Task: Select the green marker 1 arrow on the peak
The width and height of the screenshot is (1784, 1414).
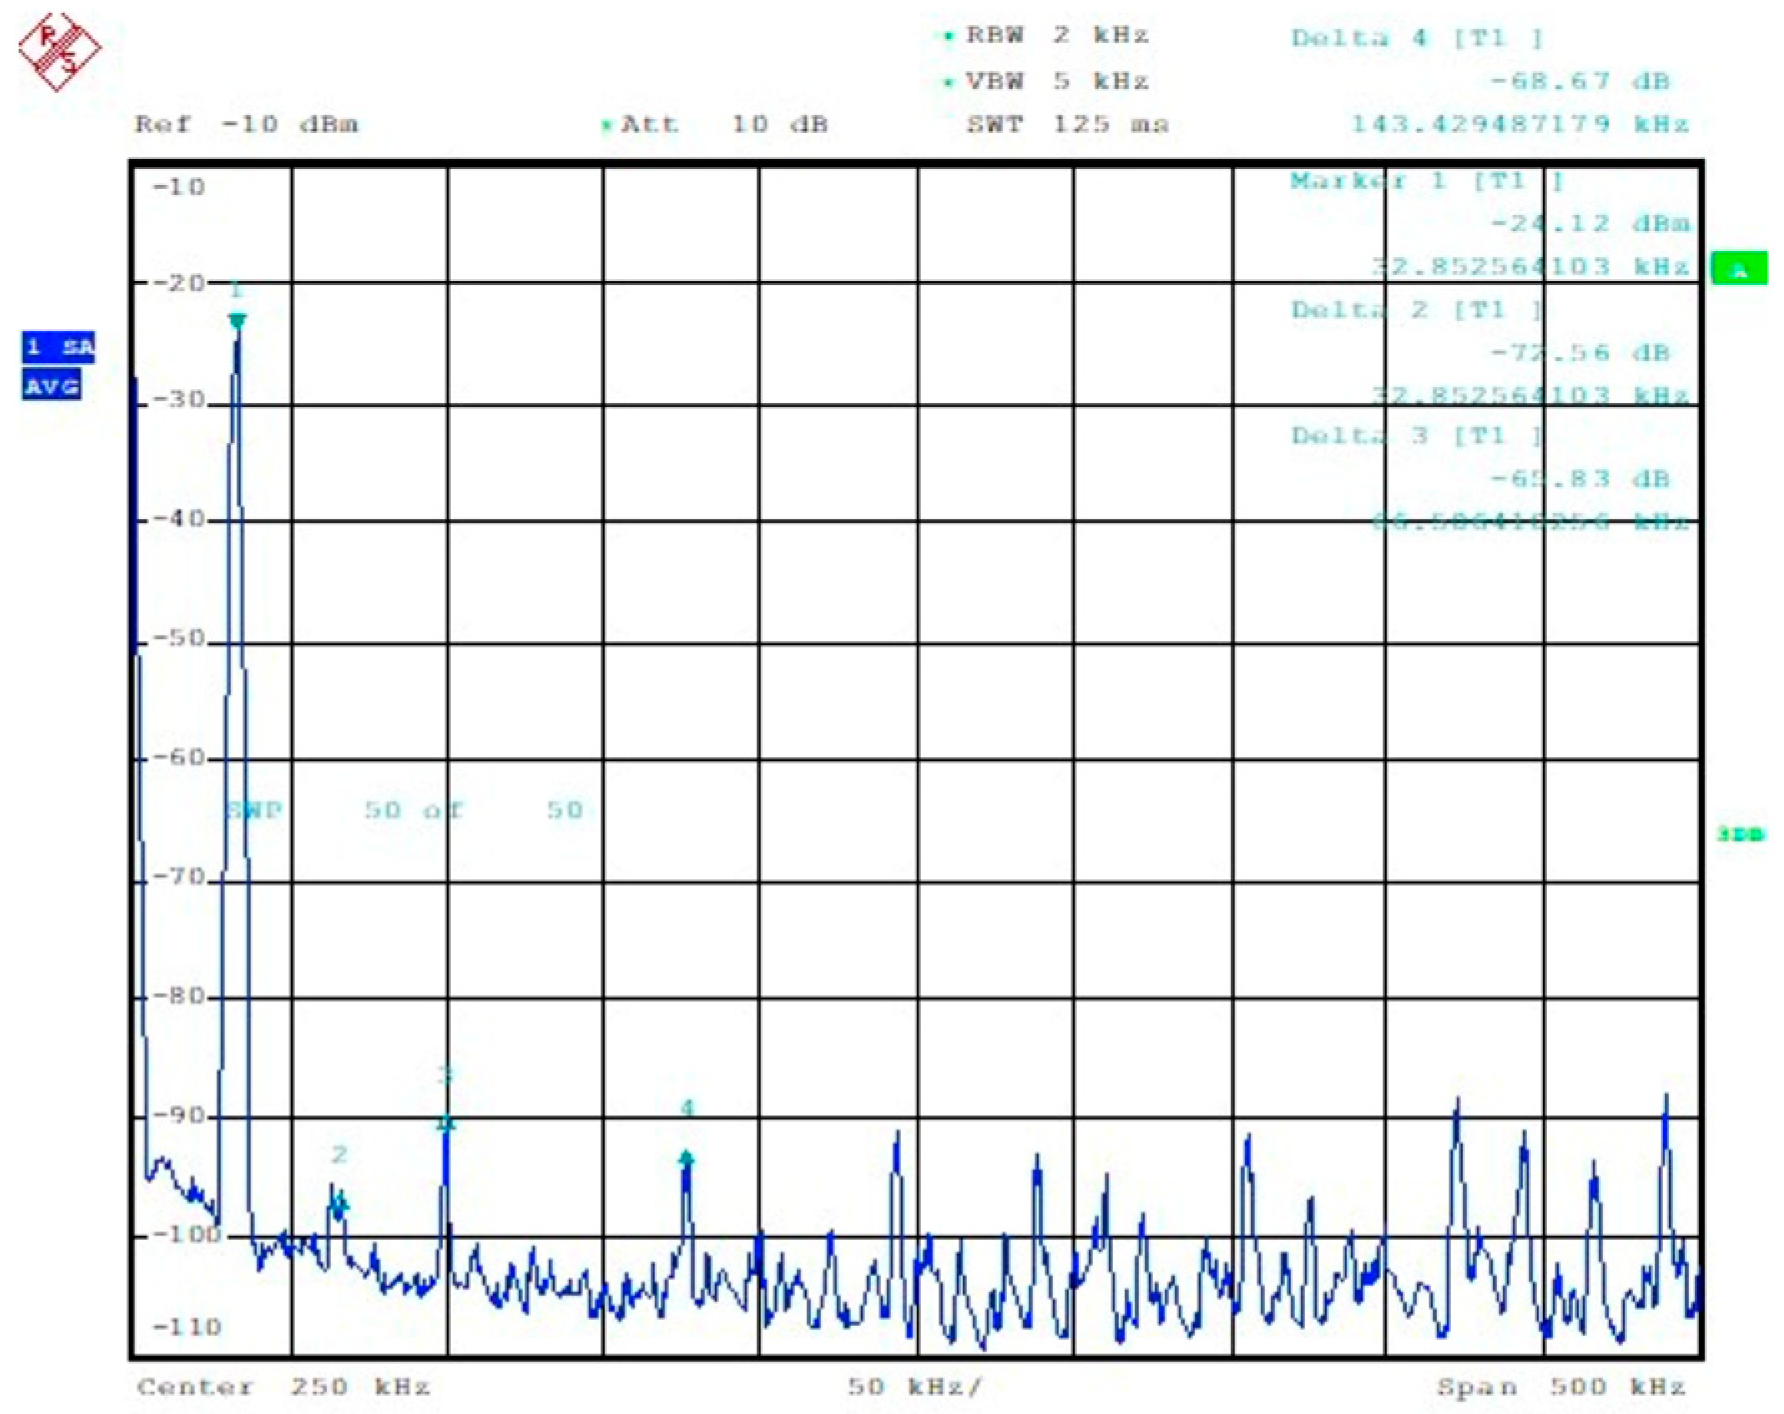Action: pos(237,318)
